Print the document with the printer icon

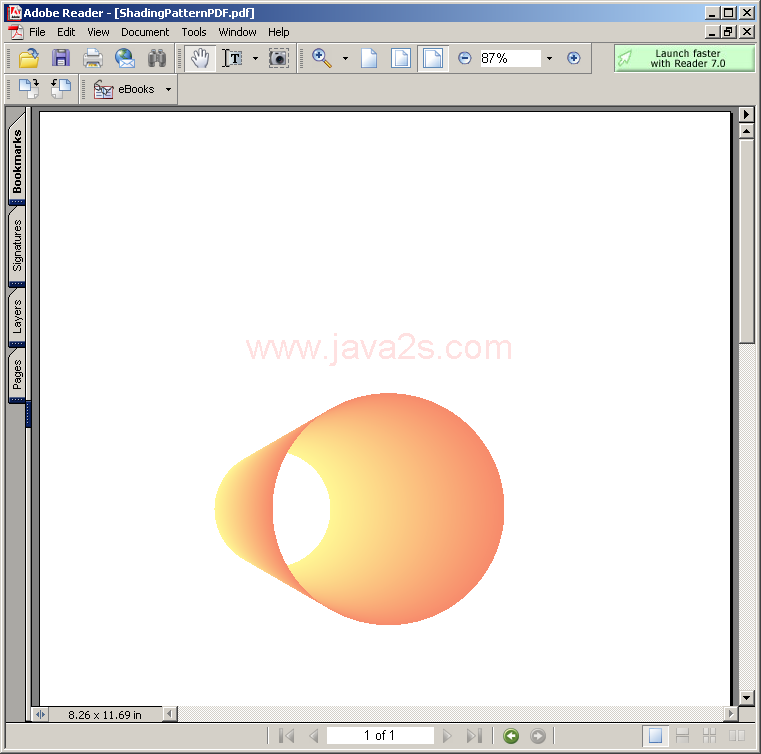pos(93,58)
